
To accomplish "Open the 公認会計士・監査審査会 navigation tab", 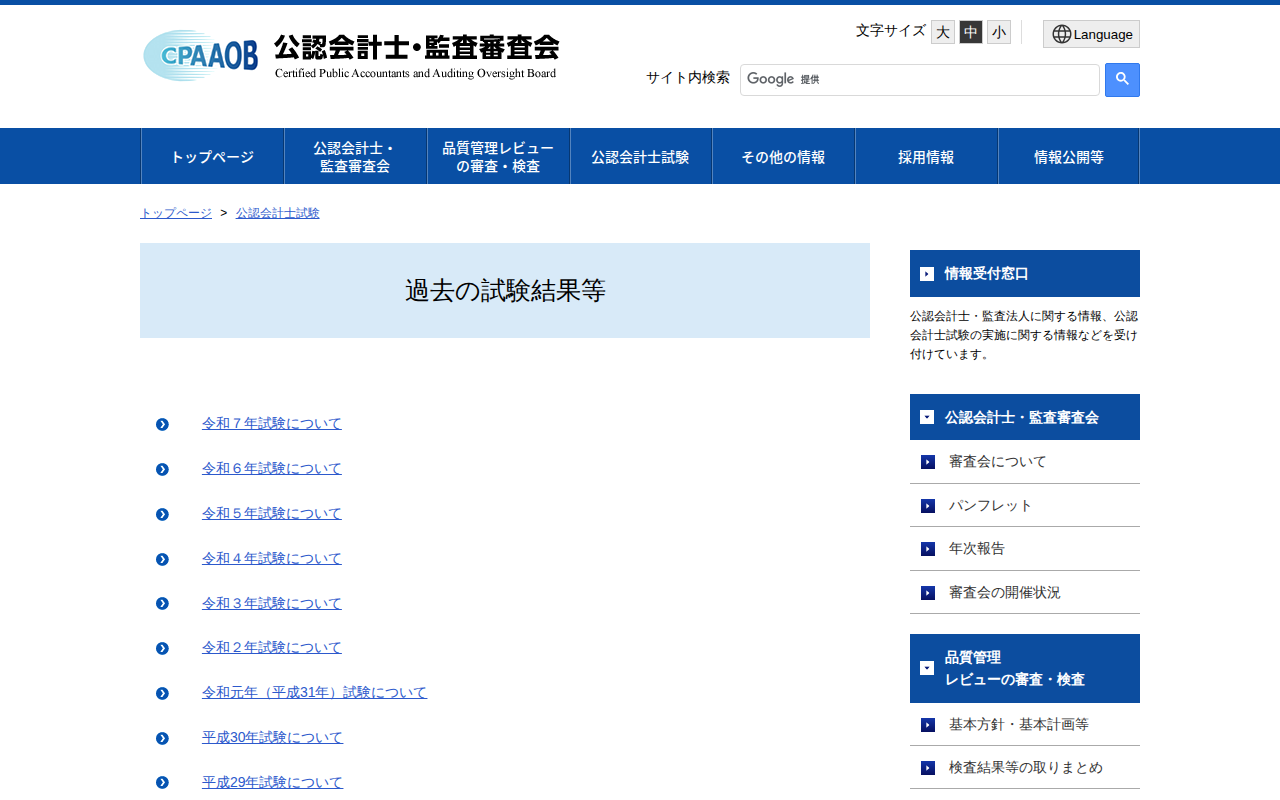I will (356, 156).
